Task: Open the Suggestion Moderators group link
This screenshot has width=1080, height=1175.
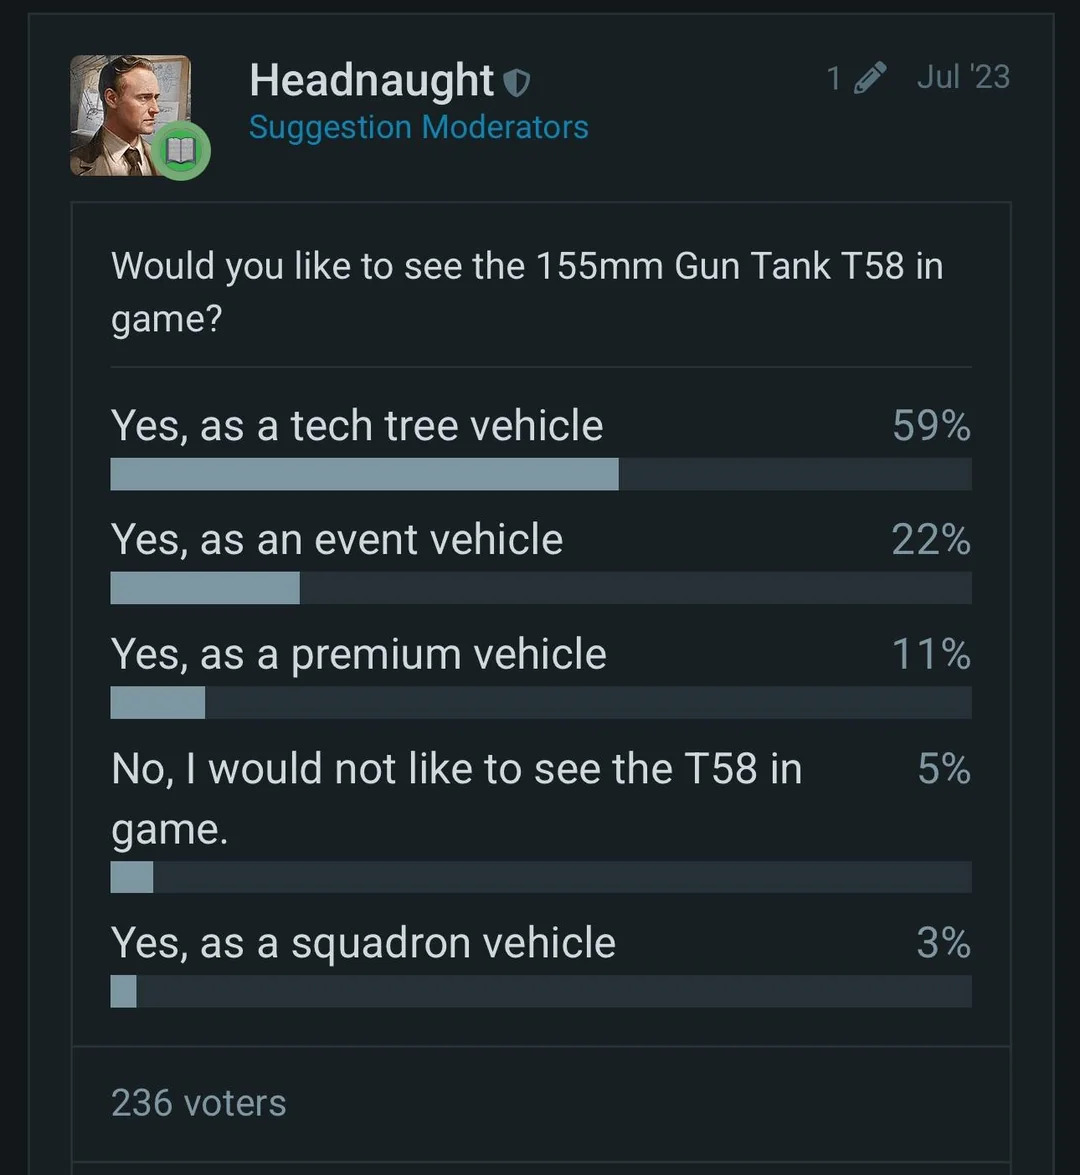Action: [x=418, y=127]
